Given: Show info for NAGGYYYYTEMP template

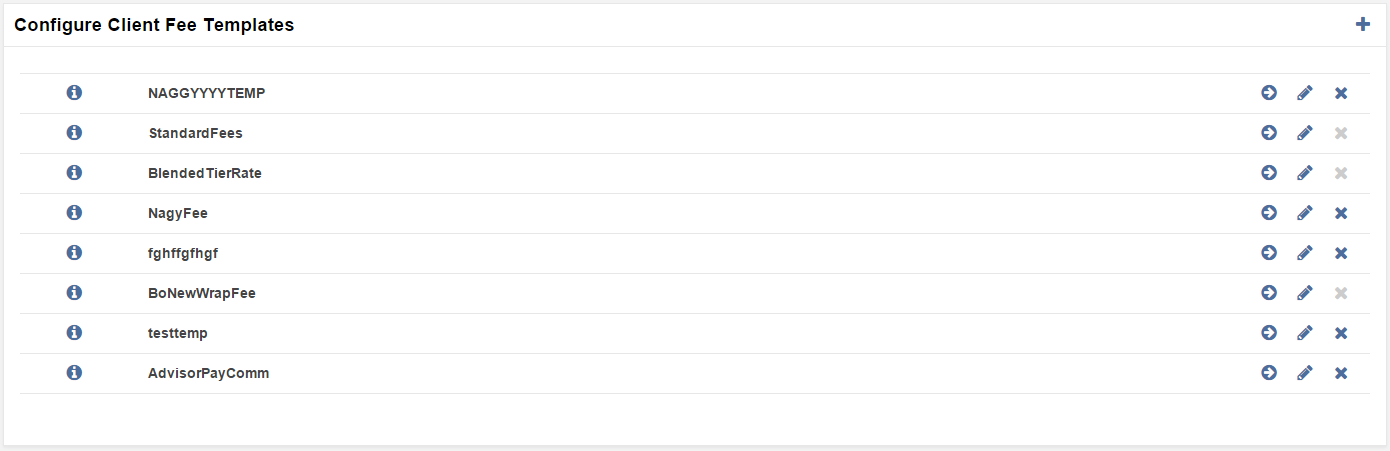Looking at the screenshot, I should pyautogui.click(x=74, y=93).
